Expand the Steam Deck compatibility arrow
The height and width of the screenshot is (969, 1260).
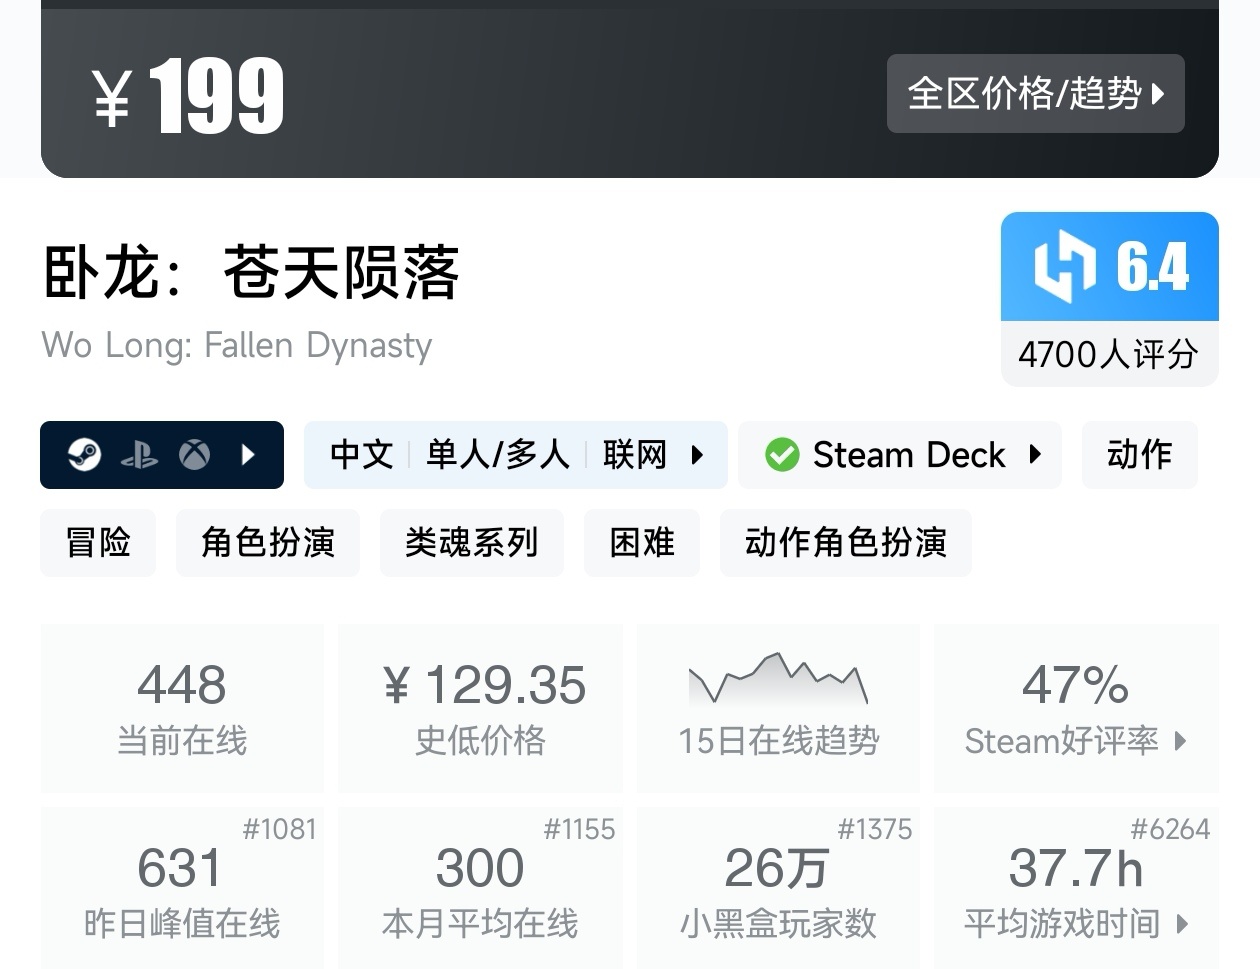coord(1035,455)
